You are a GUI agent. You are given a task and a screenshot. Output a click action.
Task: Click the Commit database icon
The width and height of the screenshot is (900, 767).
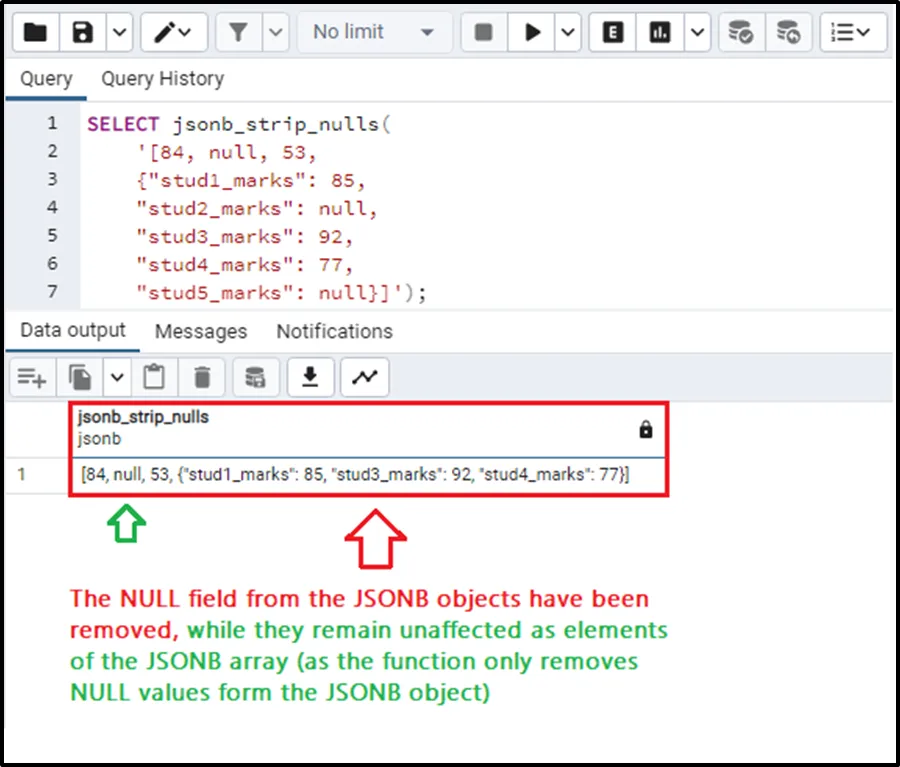pos(741,33)
